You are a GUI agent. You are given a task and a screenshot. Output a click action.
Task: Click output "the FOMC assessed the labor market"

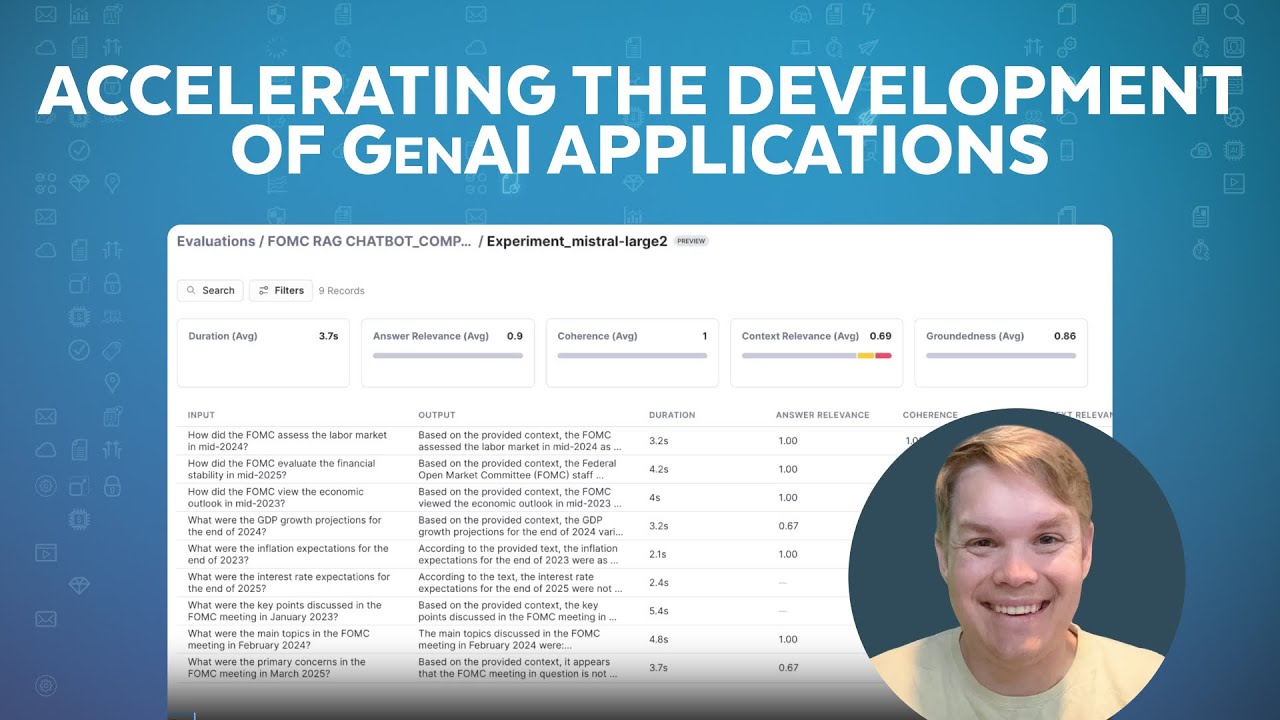pos(520,441)
